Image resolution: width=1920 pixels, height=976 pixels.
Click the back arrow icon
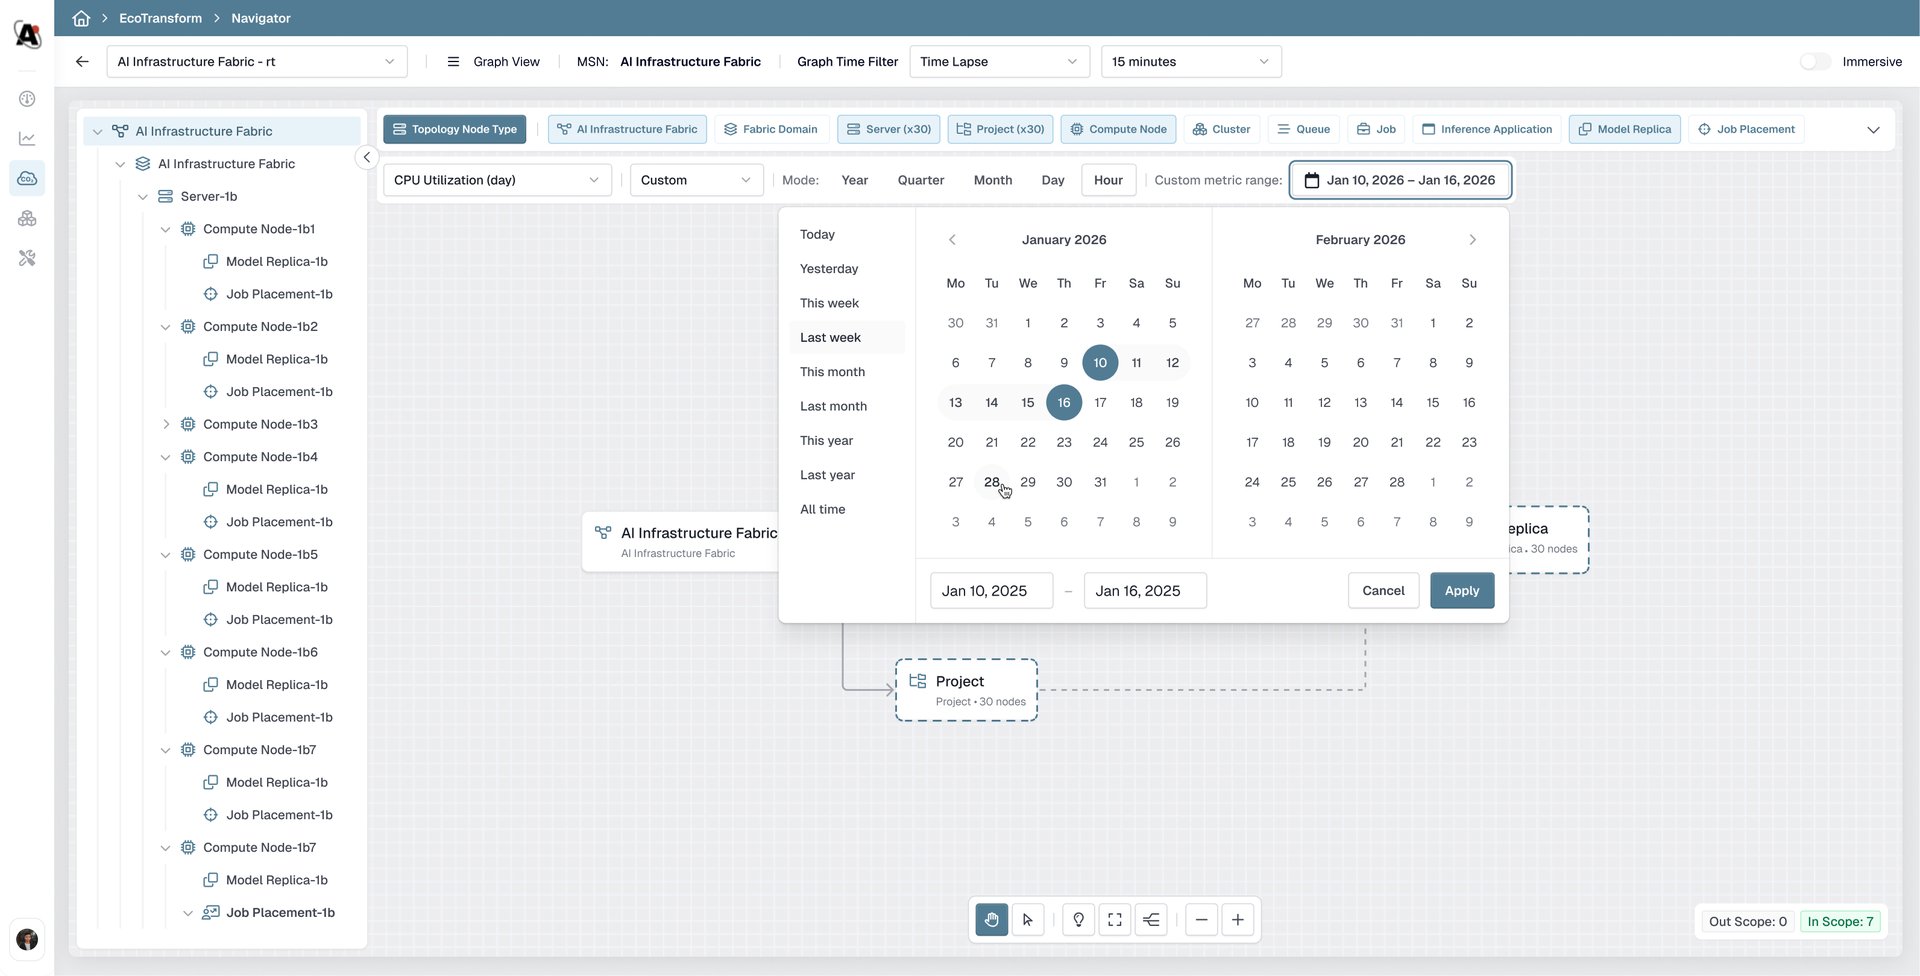(x=82, y=61)
